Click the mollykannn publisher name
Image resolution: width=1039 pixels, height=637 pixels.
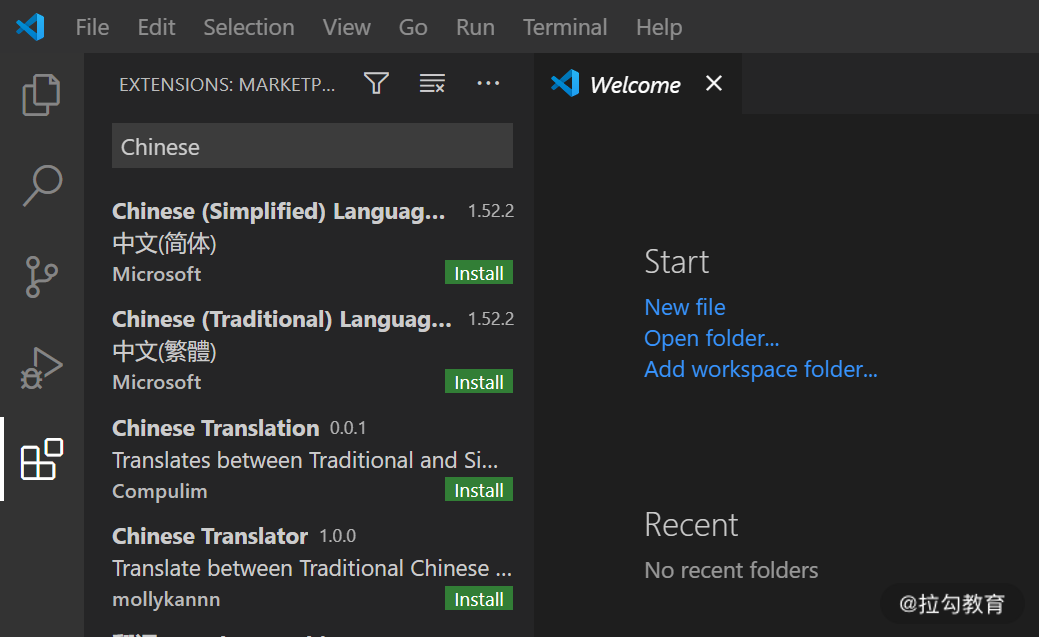[166, 600]
